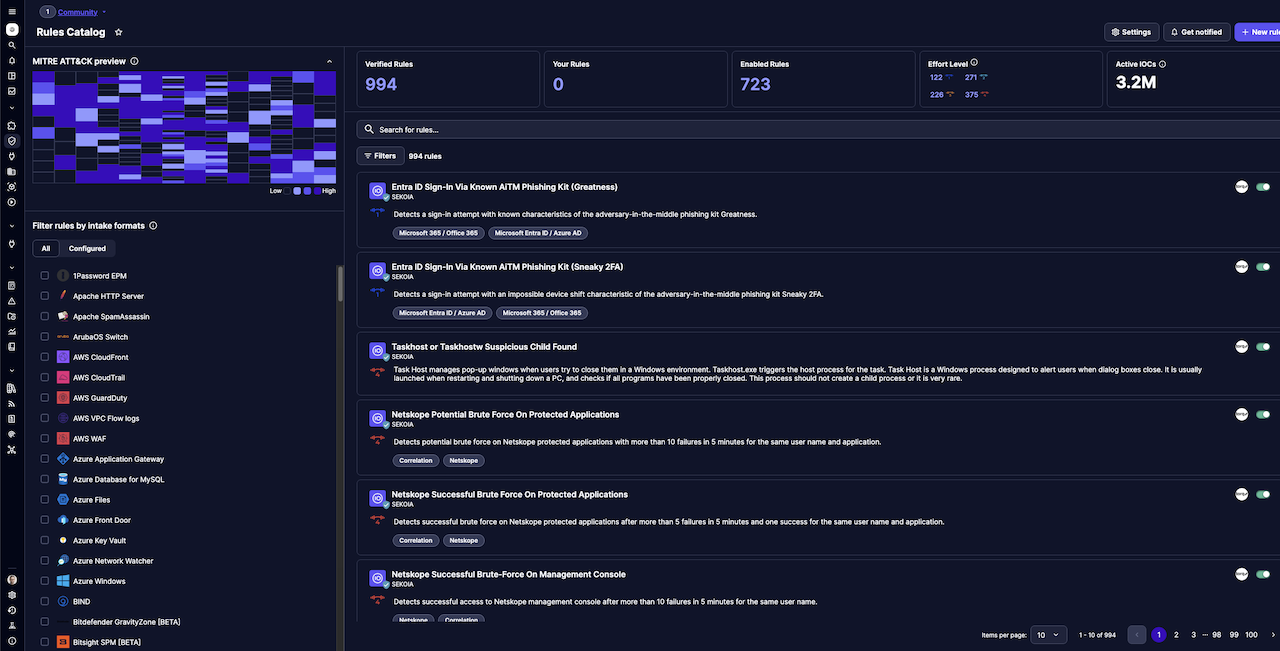Click the round badge beside Sneaky 2FA toggle
The width and height of the screenshot is (1280, 651).
tap(1242, 267)
